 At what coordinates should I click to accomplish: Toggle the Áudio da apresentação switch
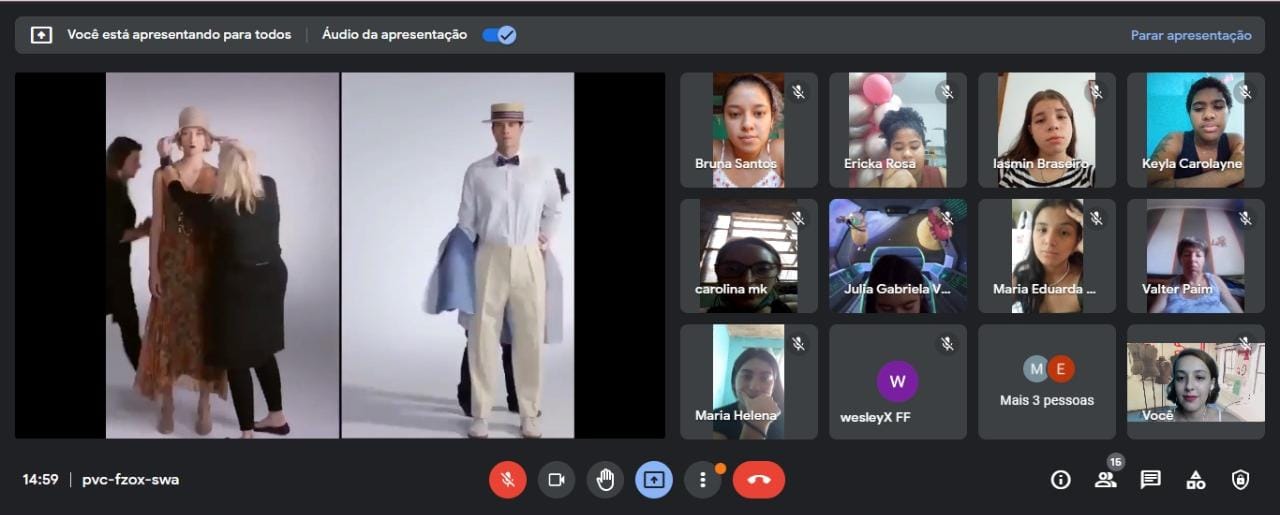pos(499,35)
